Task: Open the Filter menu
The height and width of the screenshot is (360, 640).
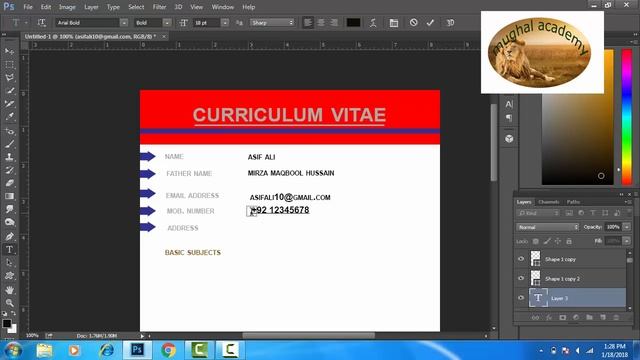Action: click(x=159, y=7)
